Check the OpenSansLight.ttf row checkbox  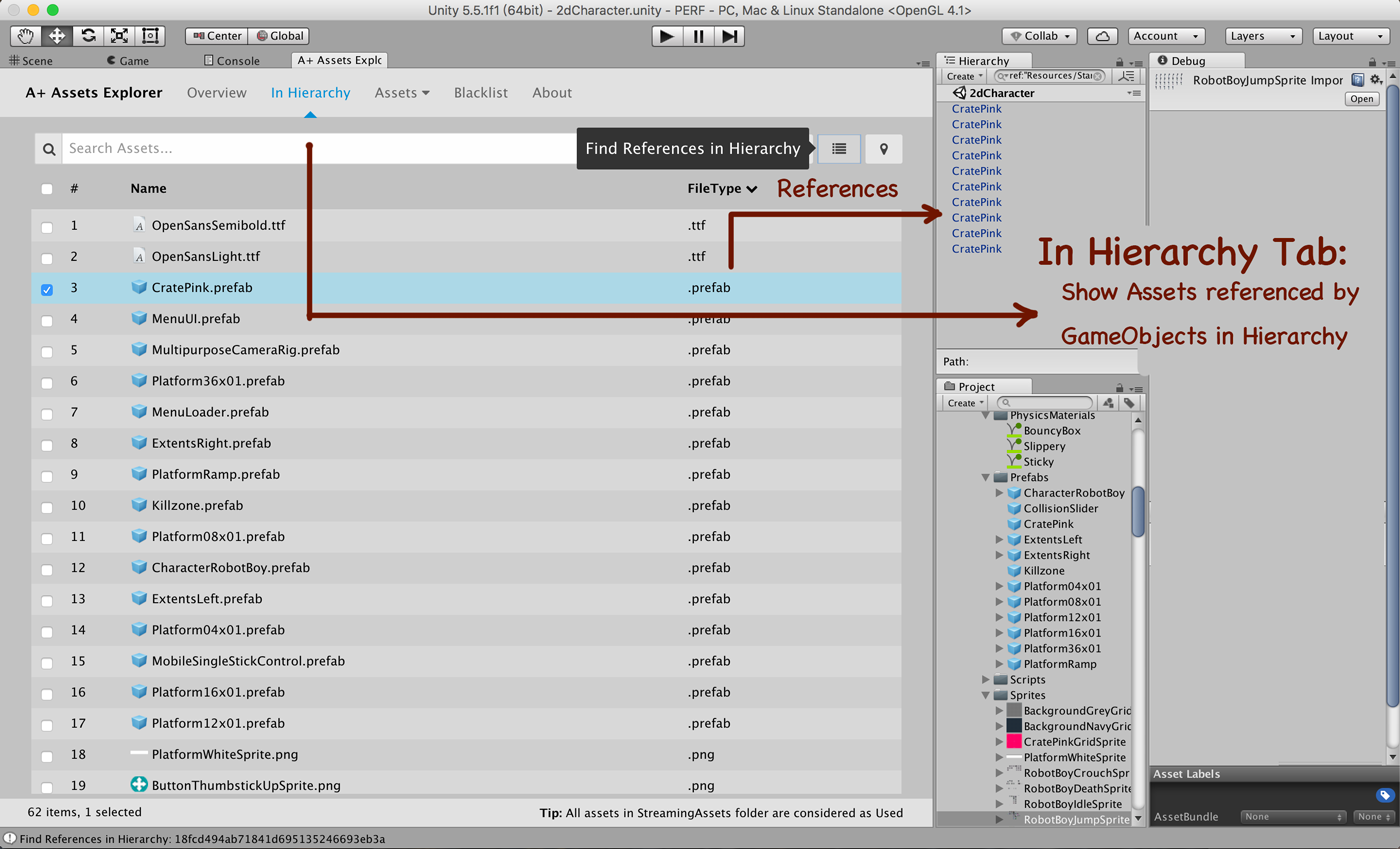tap(47, 259)
